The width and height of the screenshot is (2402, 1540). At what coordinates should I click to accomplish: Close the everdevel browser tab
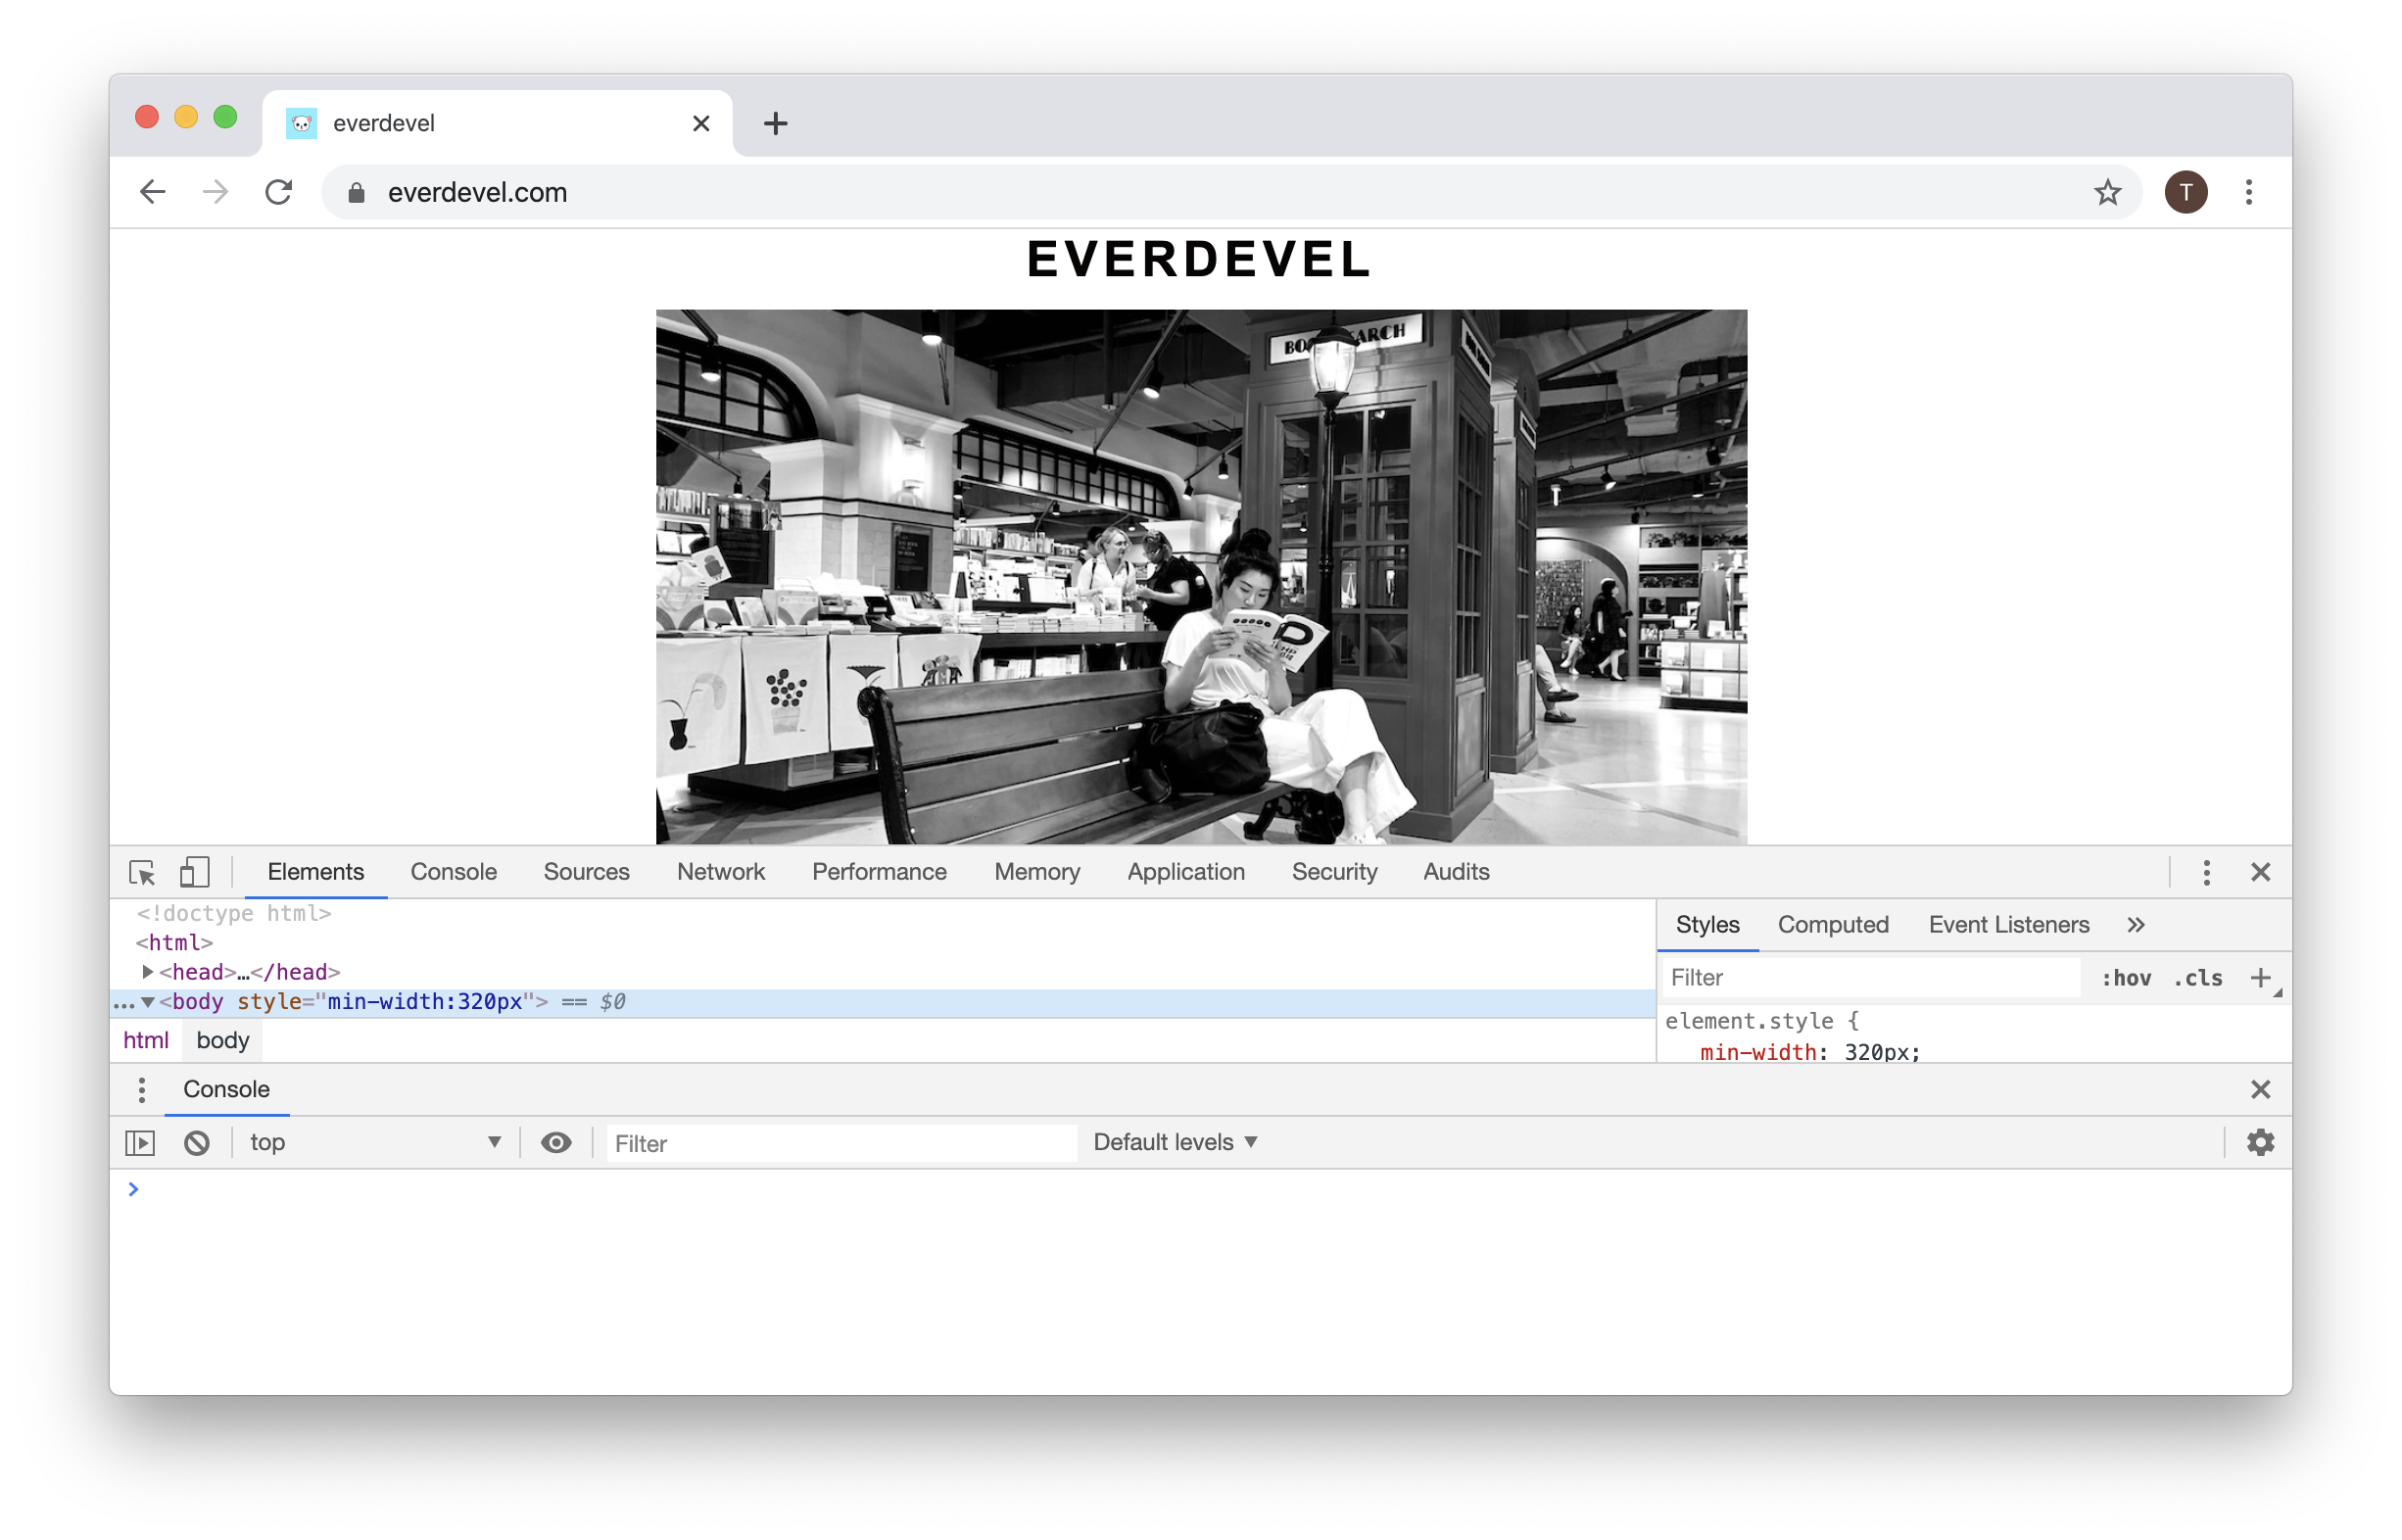[x=701, y=123]
